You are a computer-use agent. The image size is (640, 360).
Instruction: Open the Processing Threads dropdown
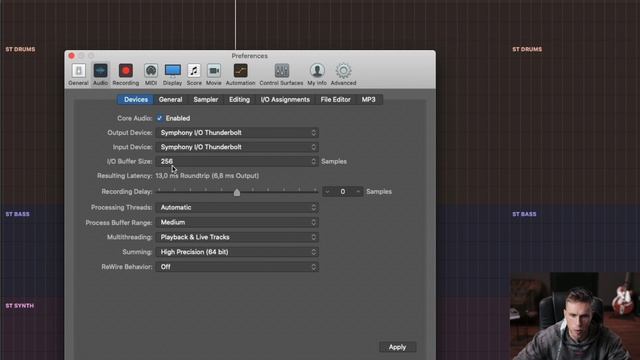coord(237,207)
